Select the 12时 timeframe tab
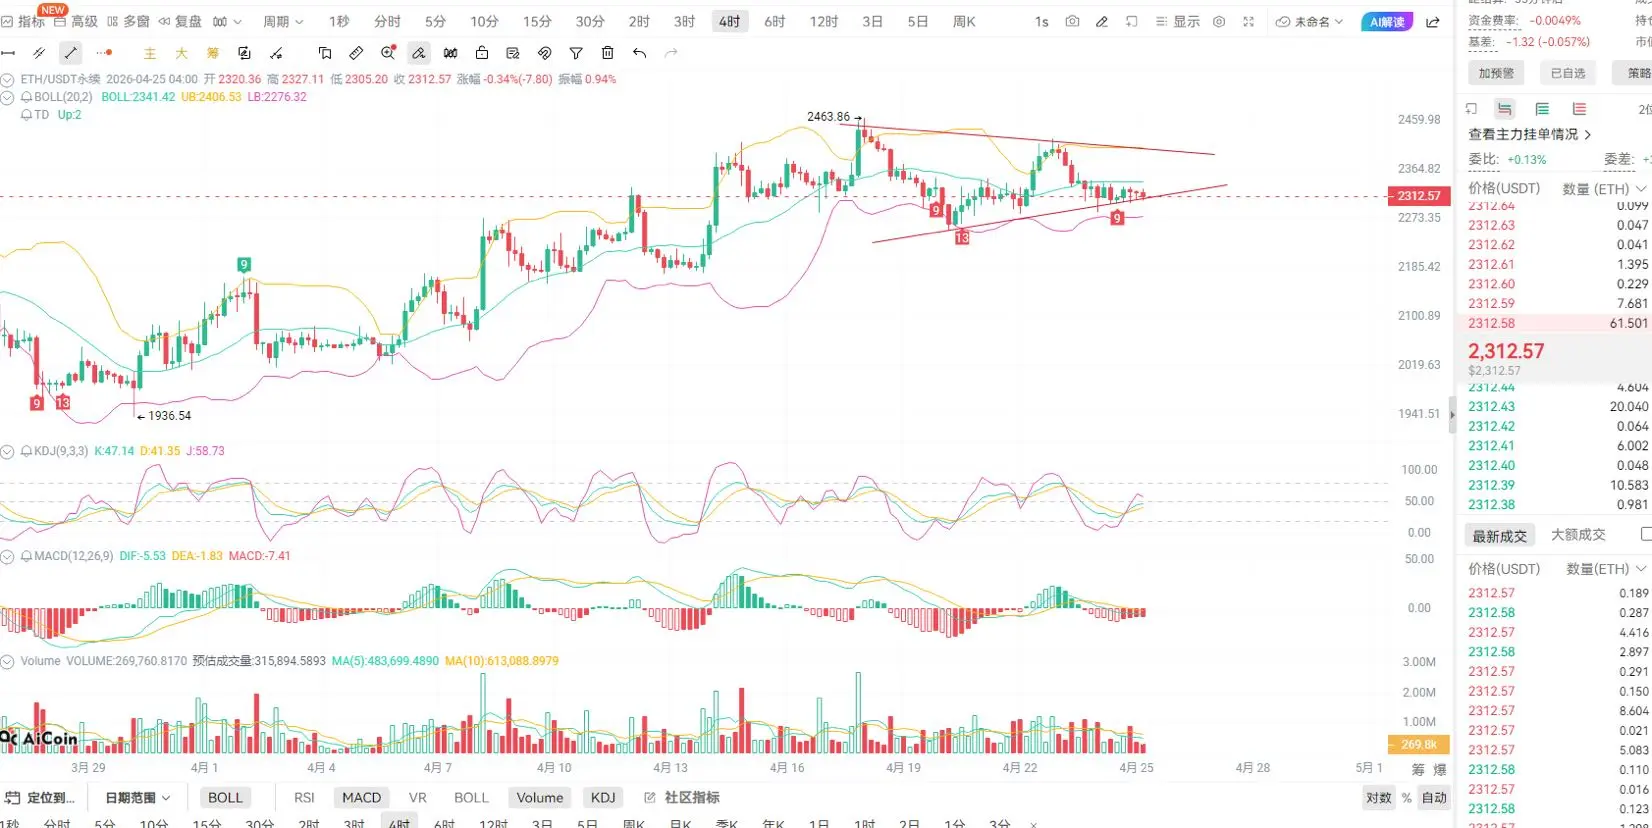The image size is (1652, 828). tap(824, 21)
